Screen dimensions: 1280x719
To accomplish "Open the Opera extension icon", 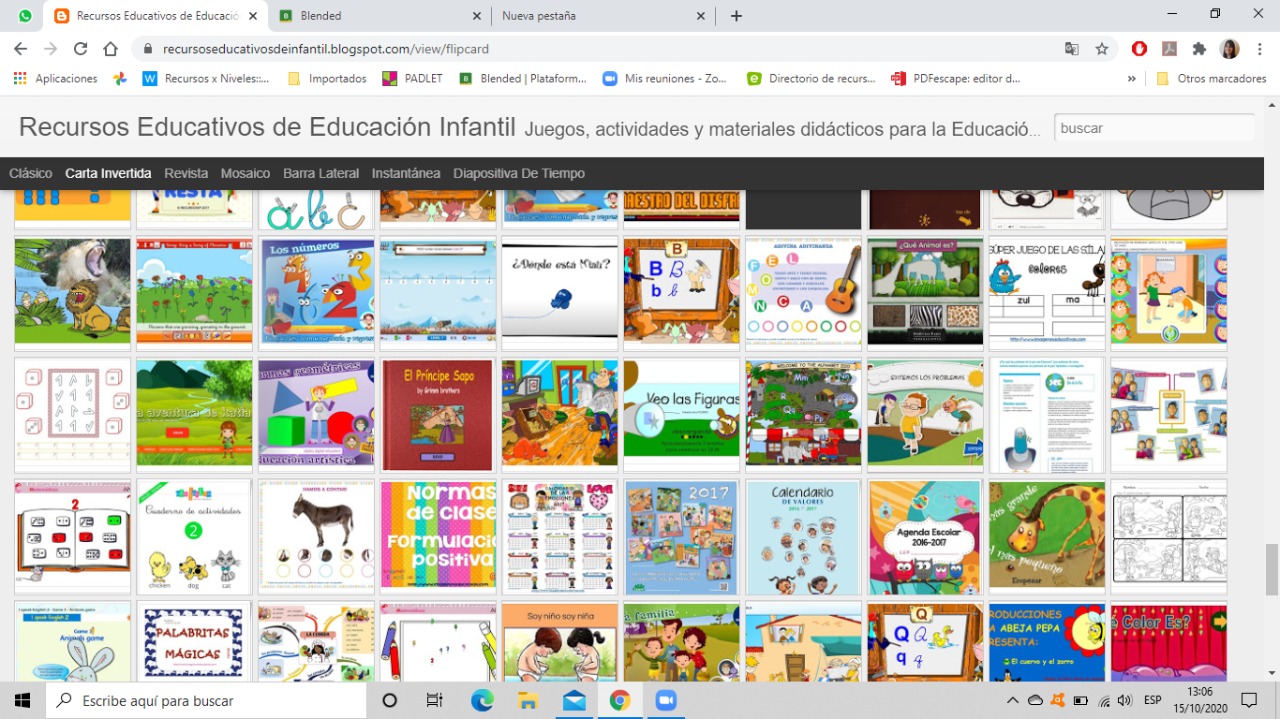I will point(1139,49).
